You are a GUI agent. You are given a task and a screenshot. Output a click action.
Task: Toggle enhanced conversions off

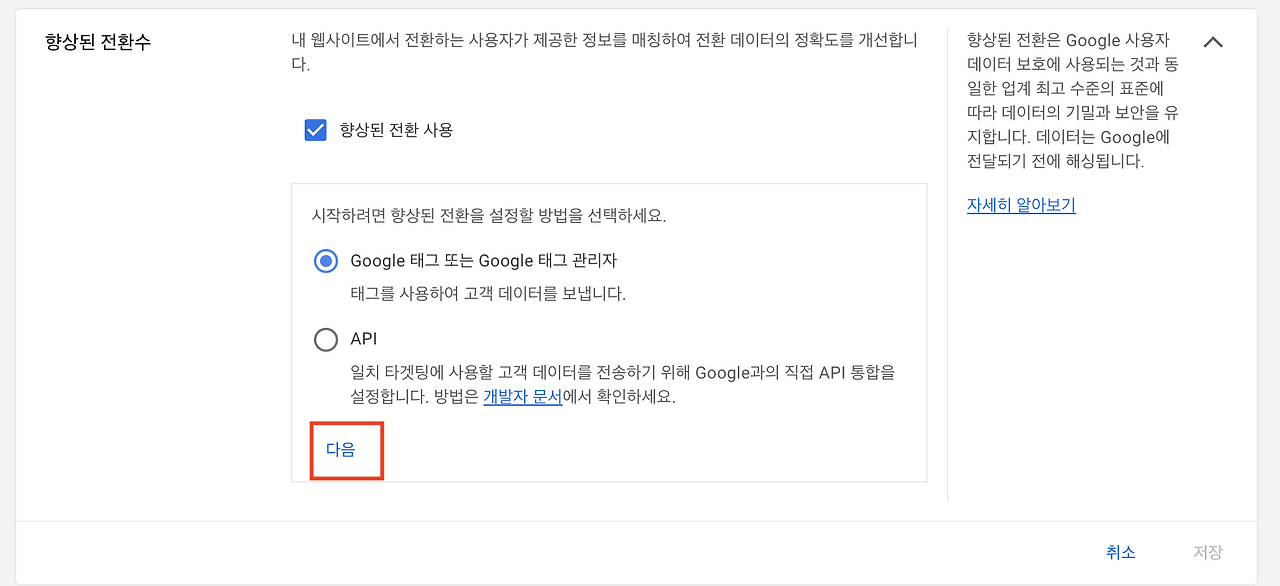coord(316,129)
